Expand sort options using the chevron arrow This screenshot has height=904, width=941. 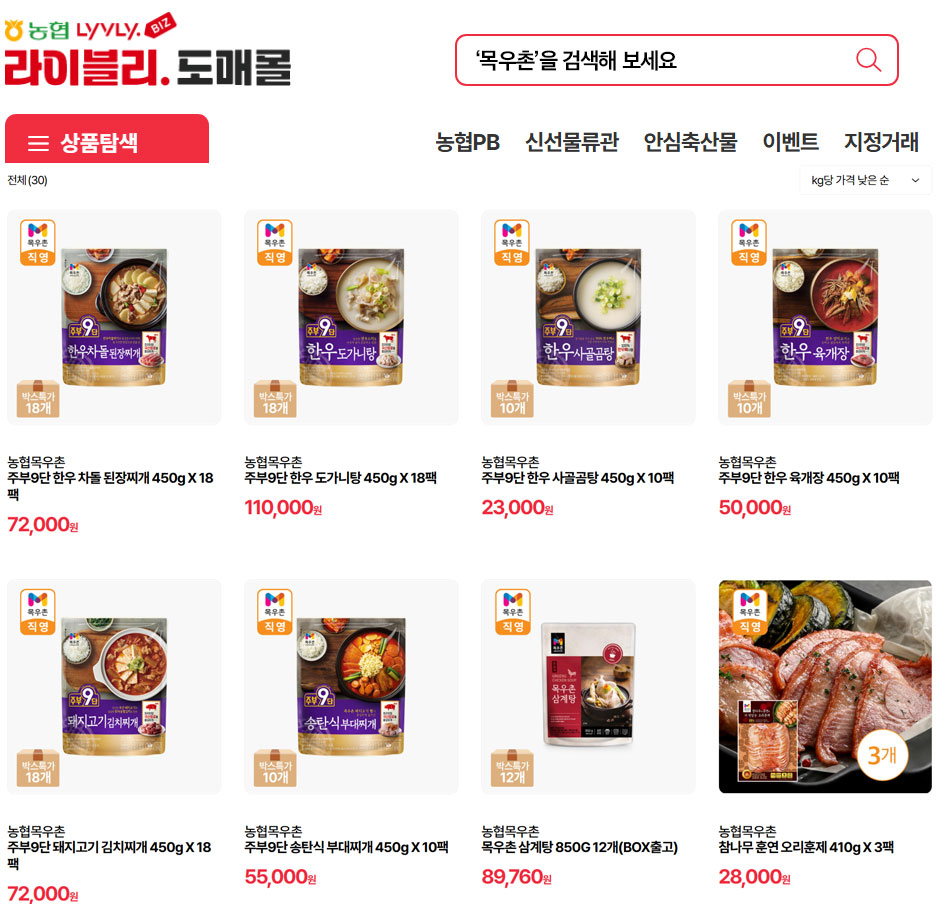915,180
